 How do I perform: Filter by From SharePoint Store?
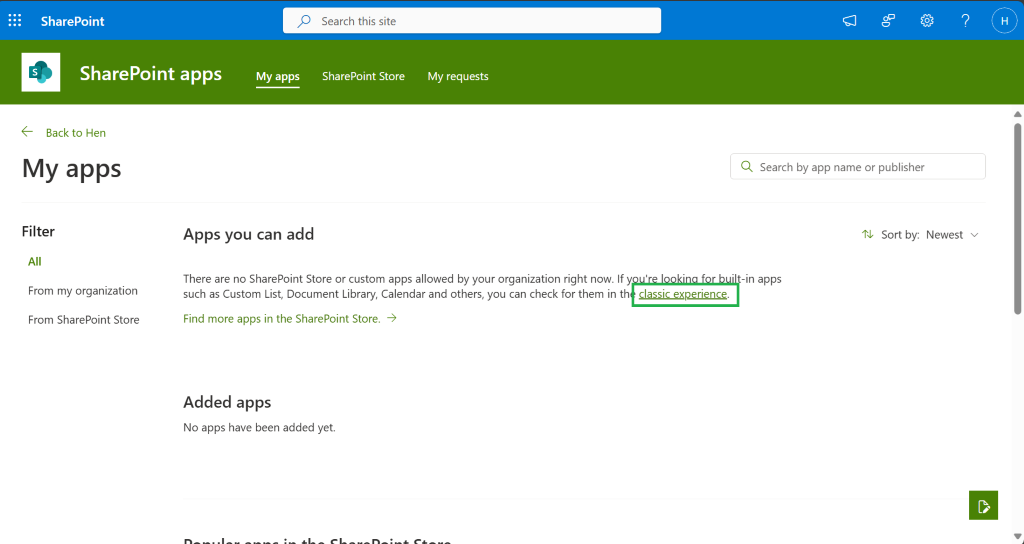84,320
